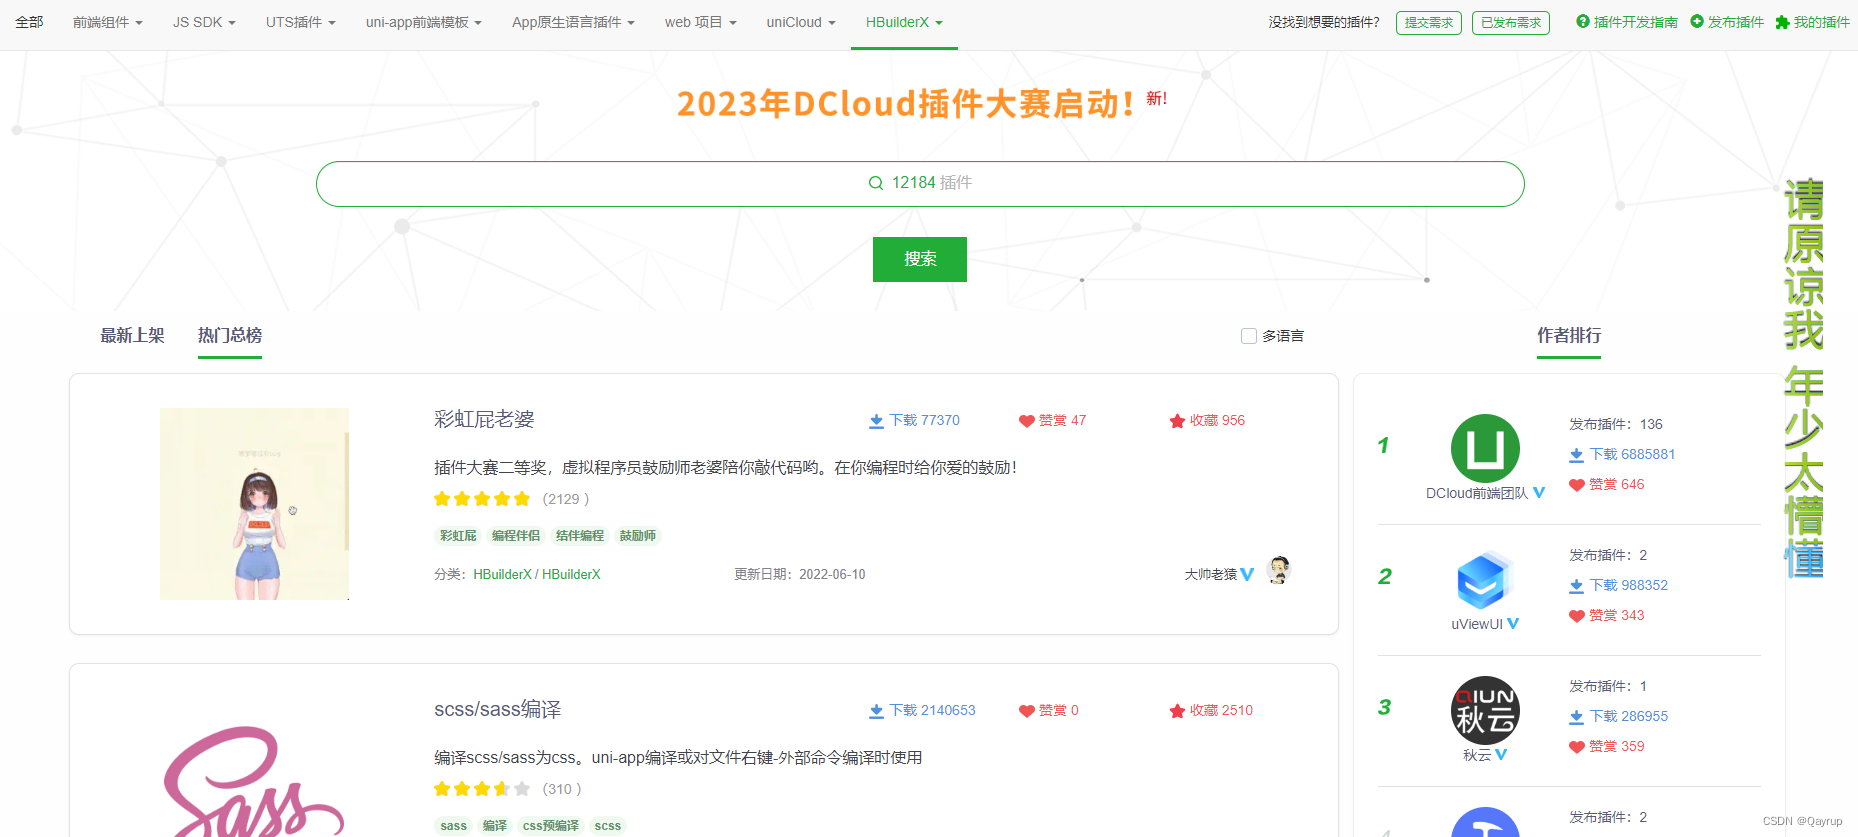1858x837 pixels.
Task: Open author 大帅老猿 profile link
Action: click(x=1211, y=574)
